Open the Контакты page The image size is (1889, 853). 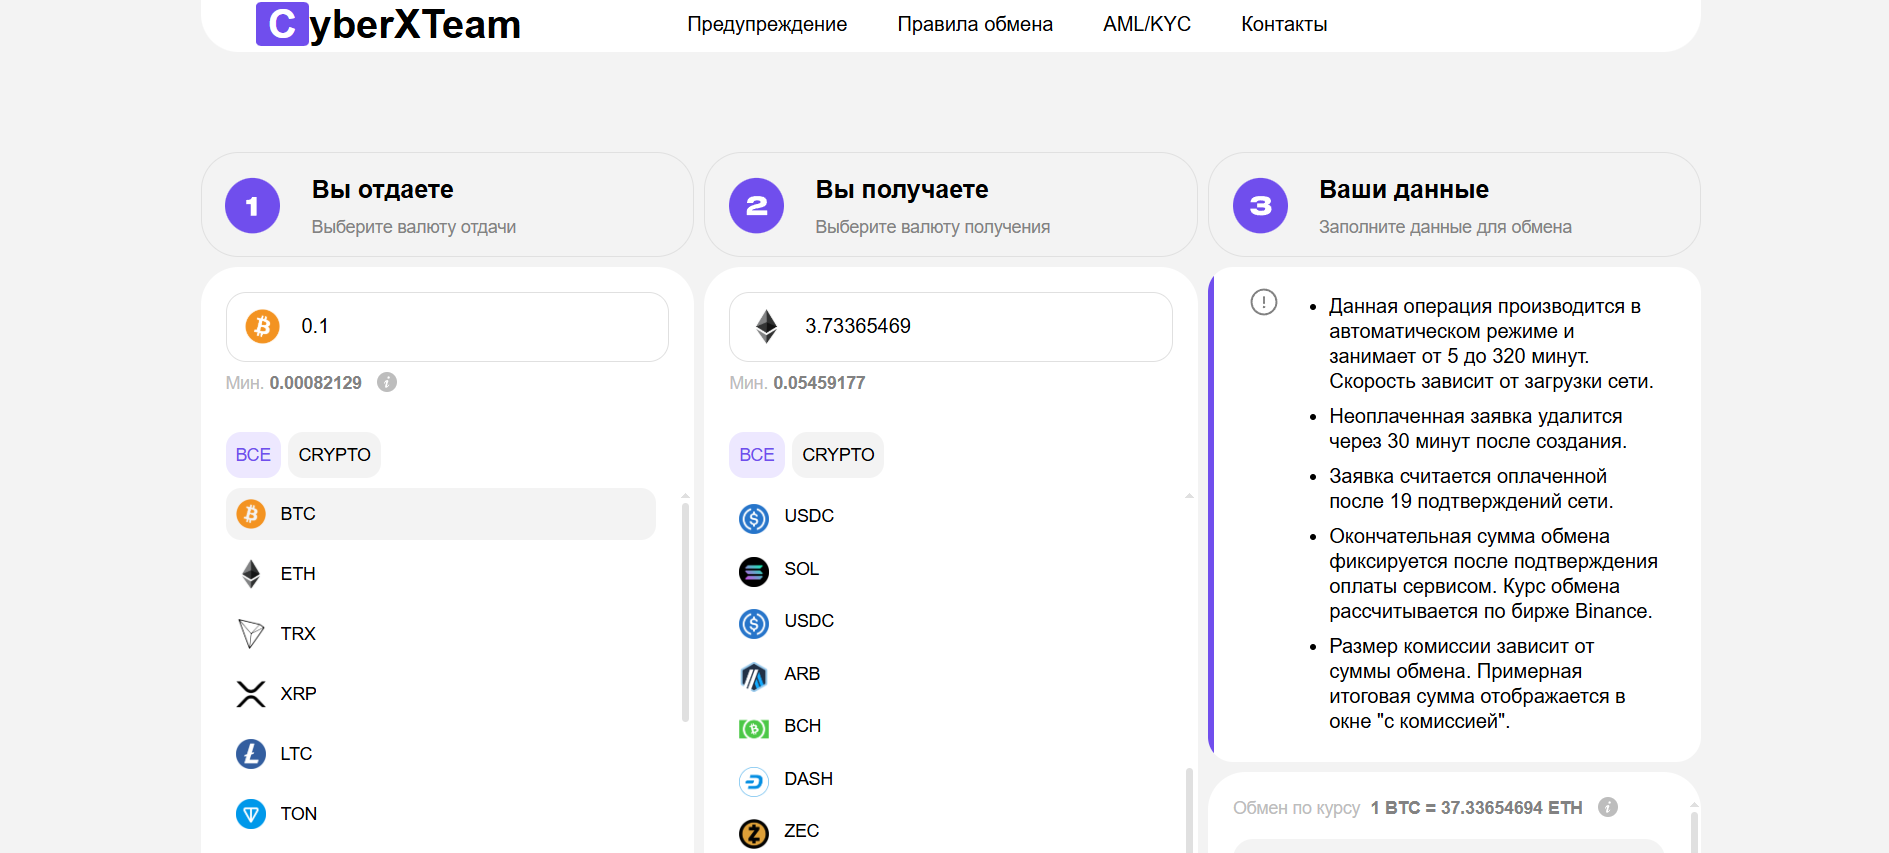pos(1284,24)
